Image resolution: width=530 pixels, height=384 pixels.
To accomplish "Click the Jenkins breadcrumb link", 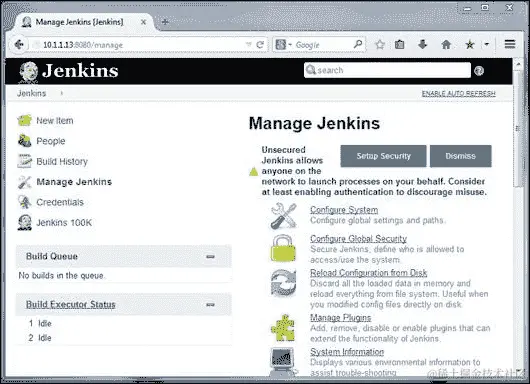I will 31,93.
